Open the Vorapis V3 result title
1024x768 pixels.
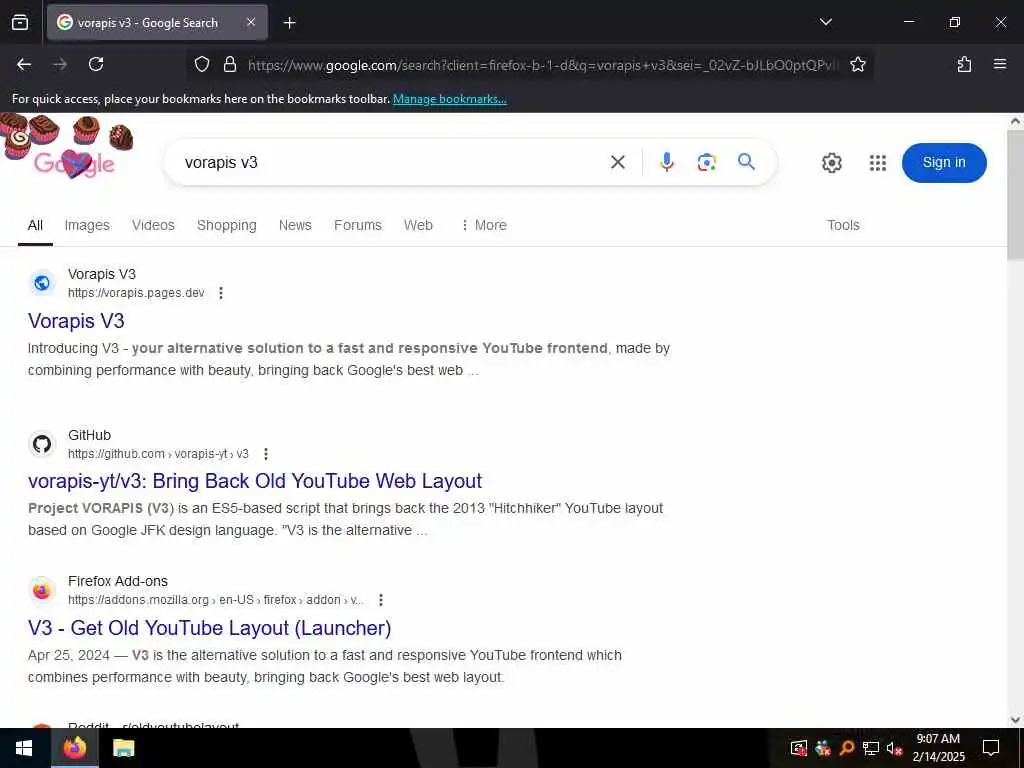coord(76,321)
